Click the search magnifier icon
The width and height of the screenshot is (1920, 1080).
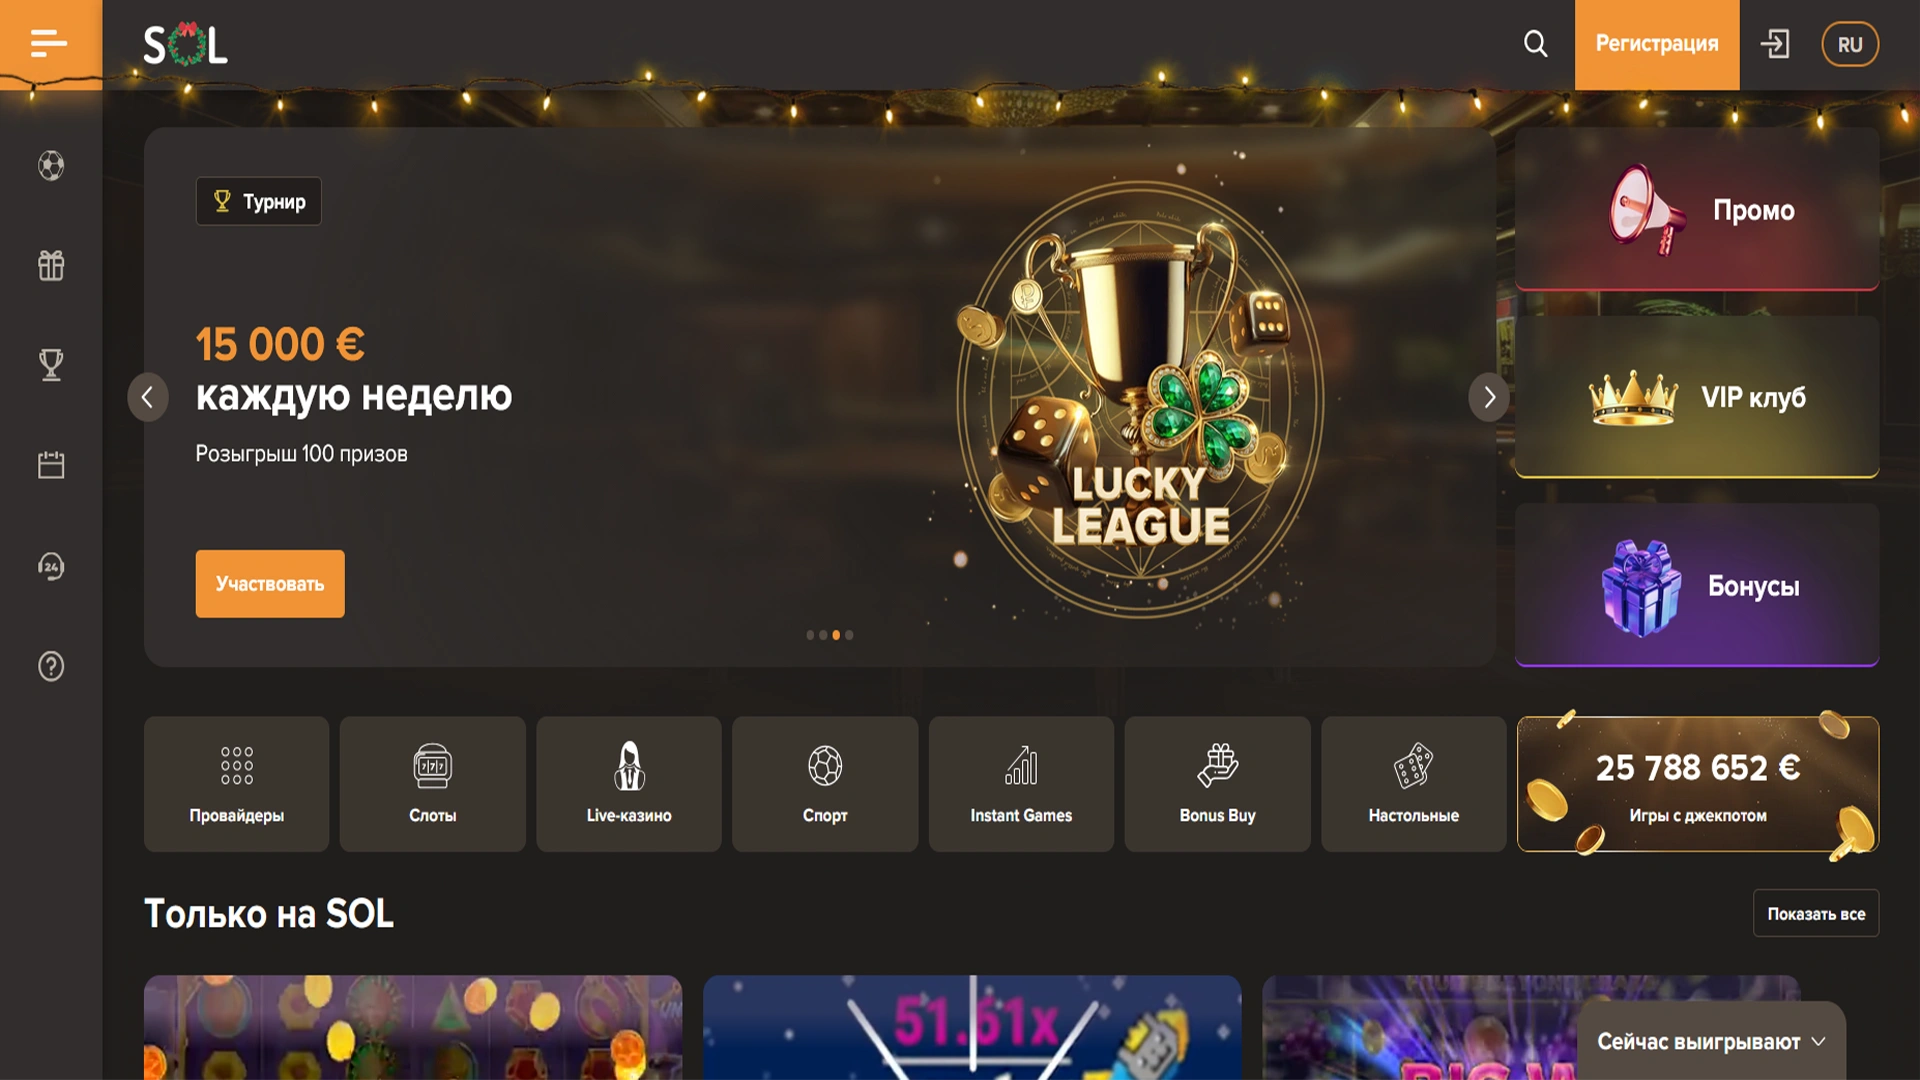(1535, 44)
